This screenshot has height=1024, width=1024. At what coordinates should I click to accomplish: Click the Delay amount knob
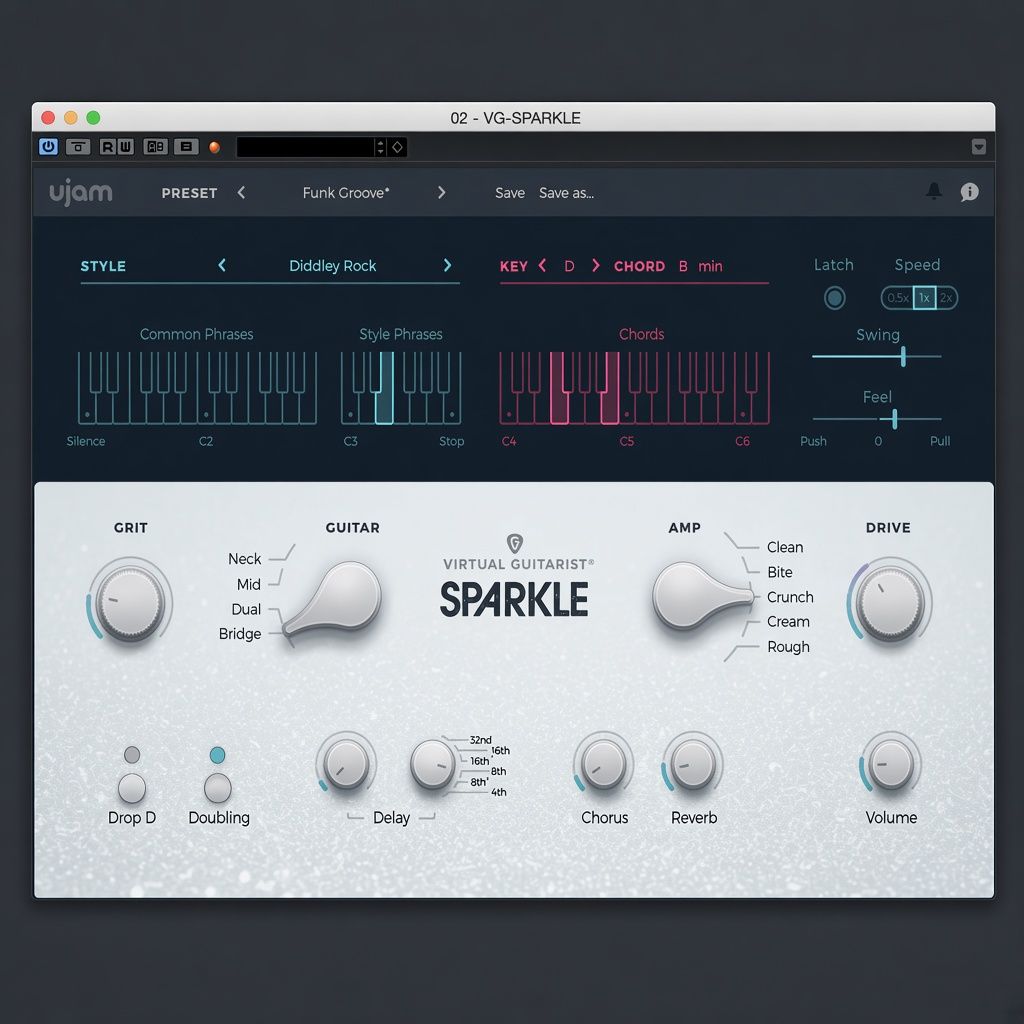coord(346,763)
